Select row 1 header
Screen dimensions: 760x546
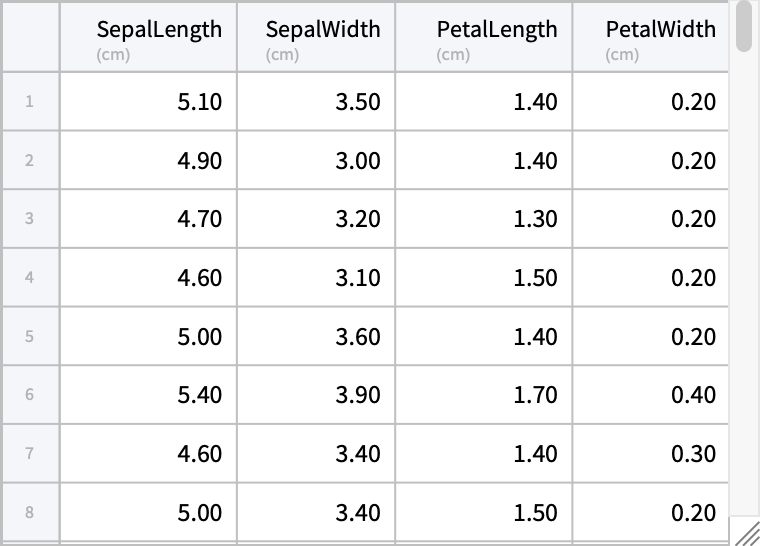[30, 101]
